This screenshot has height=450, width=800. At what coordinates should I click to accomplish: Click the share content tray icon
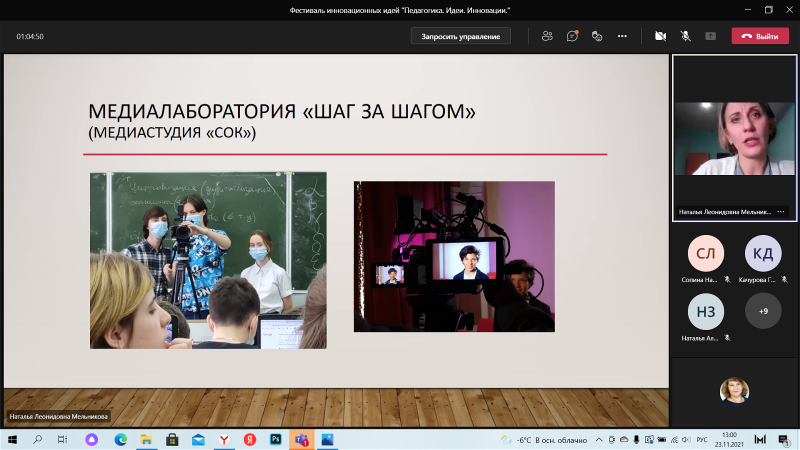tap(711, 36)
